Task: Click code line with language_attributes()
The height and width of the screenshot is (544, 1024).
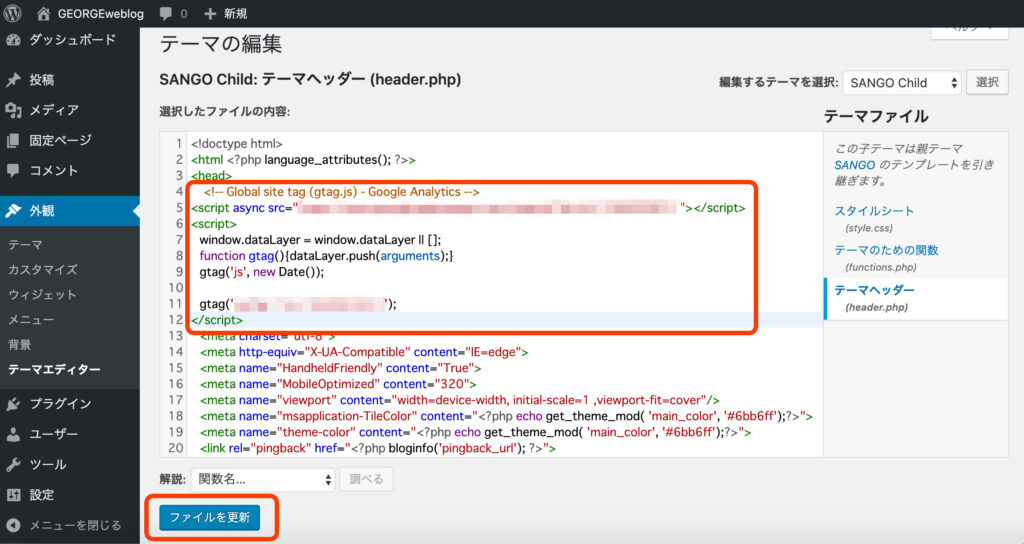Action: (303, 160)
